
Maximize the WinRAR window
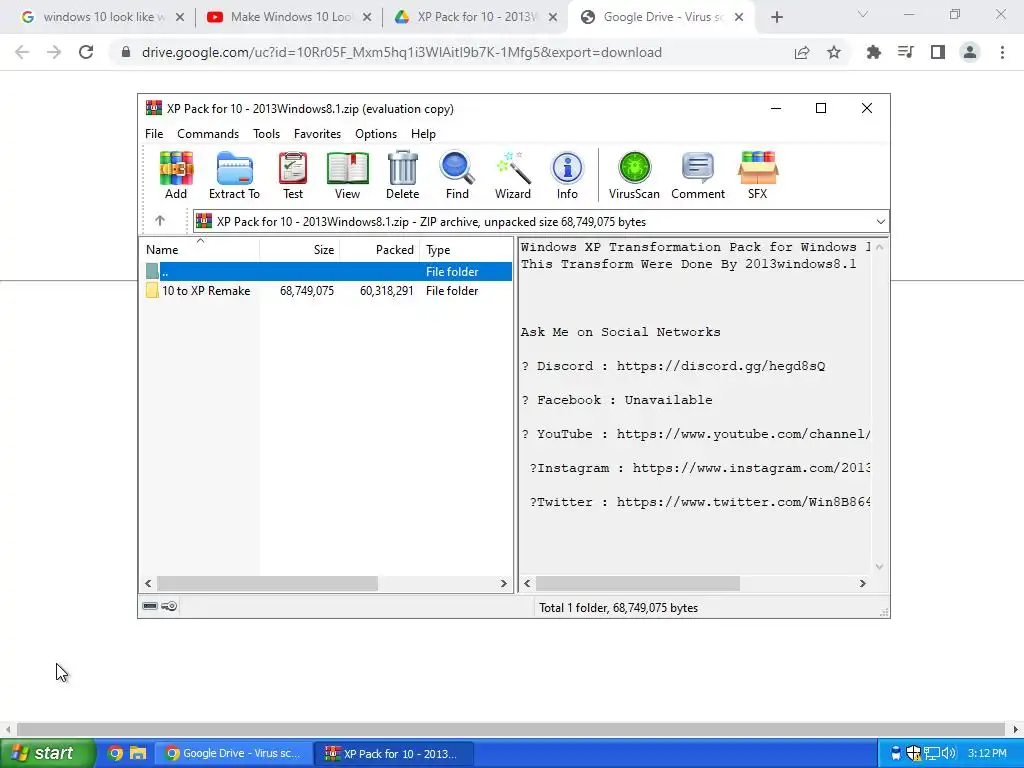coord(821,108)
